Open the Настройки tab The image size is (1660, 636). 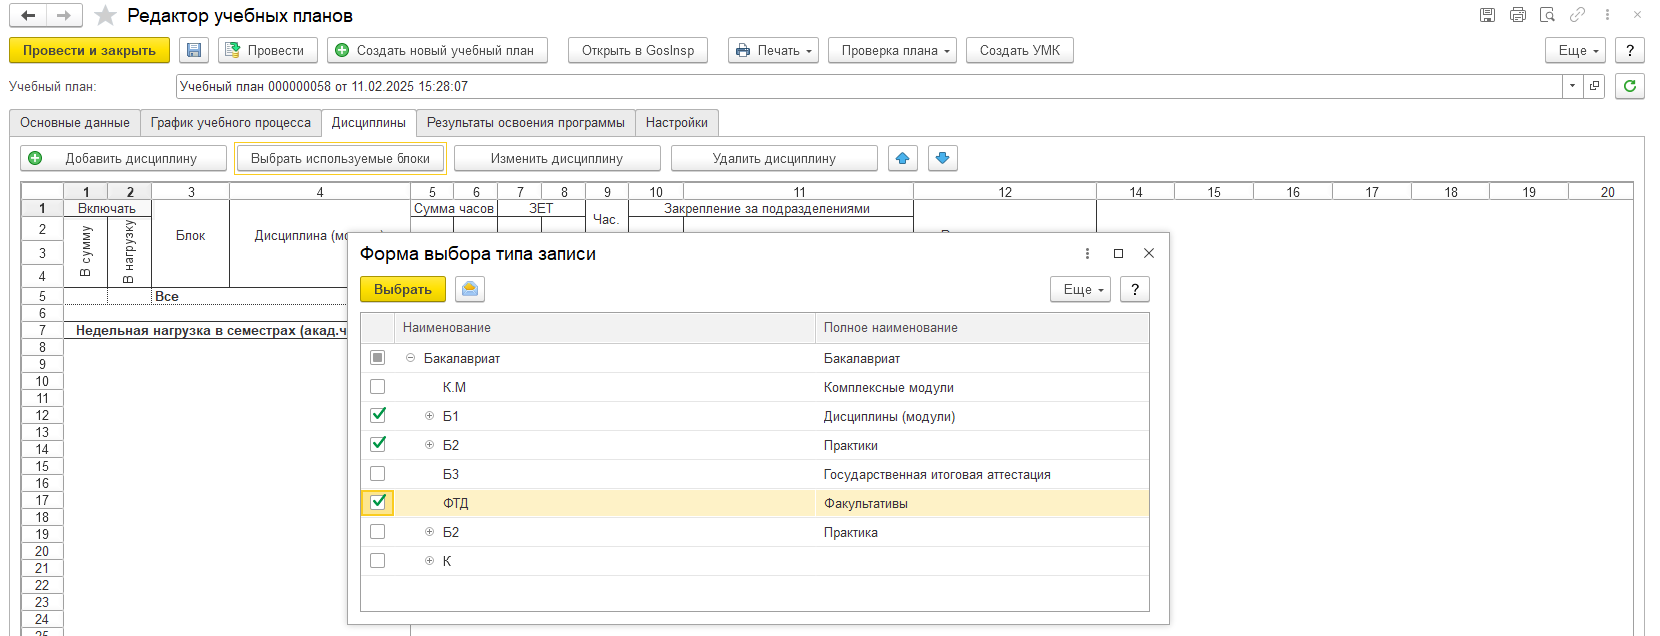pos(676,123)
